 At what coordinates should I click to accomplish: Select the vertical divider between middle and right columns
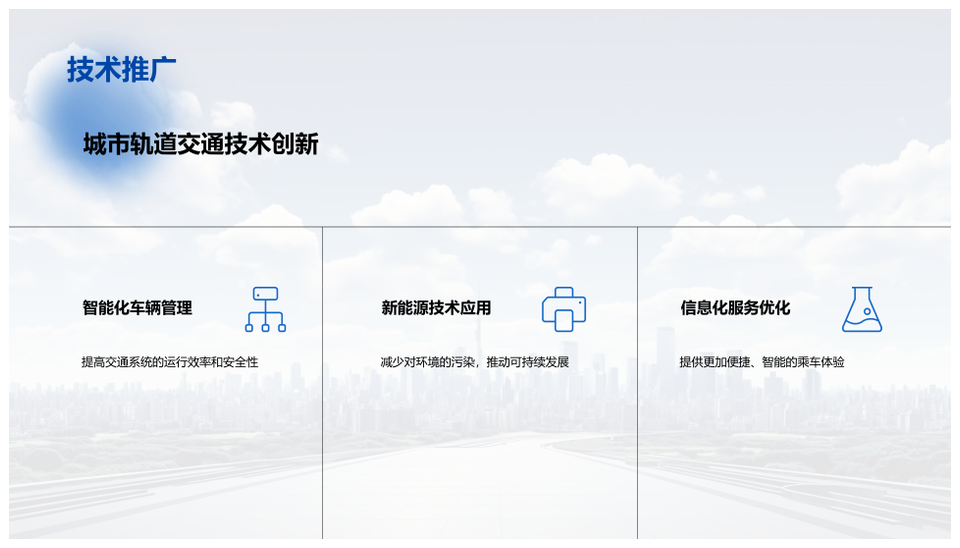637,400
